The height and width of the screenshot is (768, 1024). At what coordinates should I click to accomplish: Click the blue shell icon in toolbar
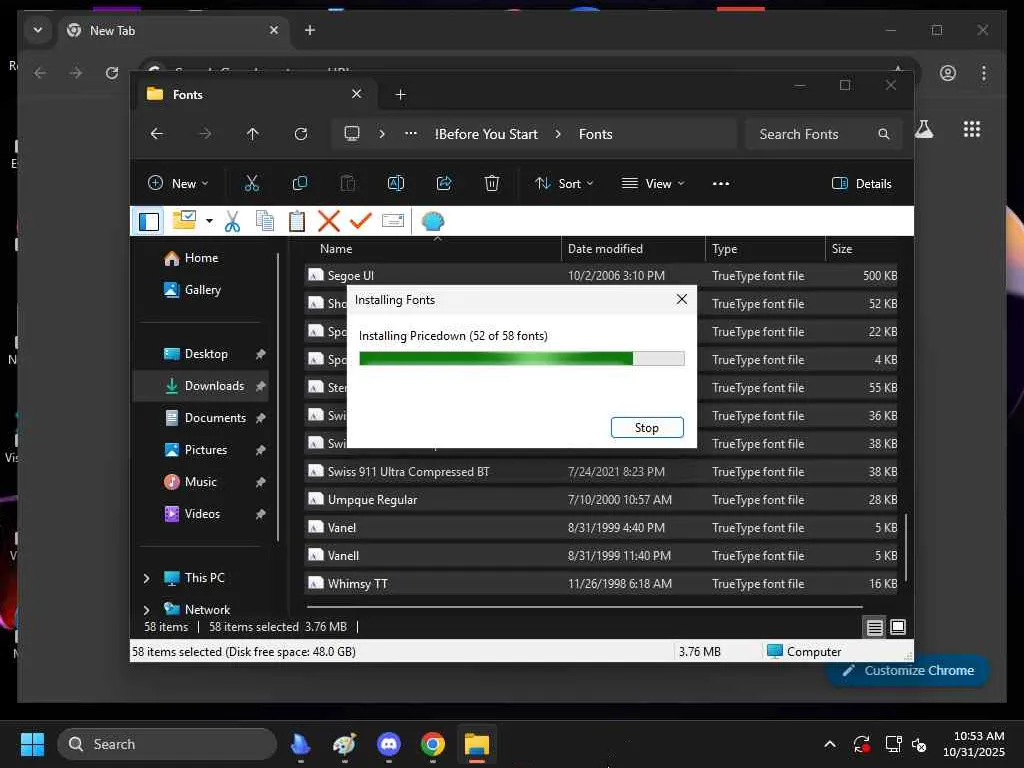point(432,221)
